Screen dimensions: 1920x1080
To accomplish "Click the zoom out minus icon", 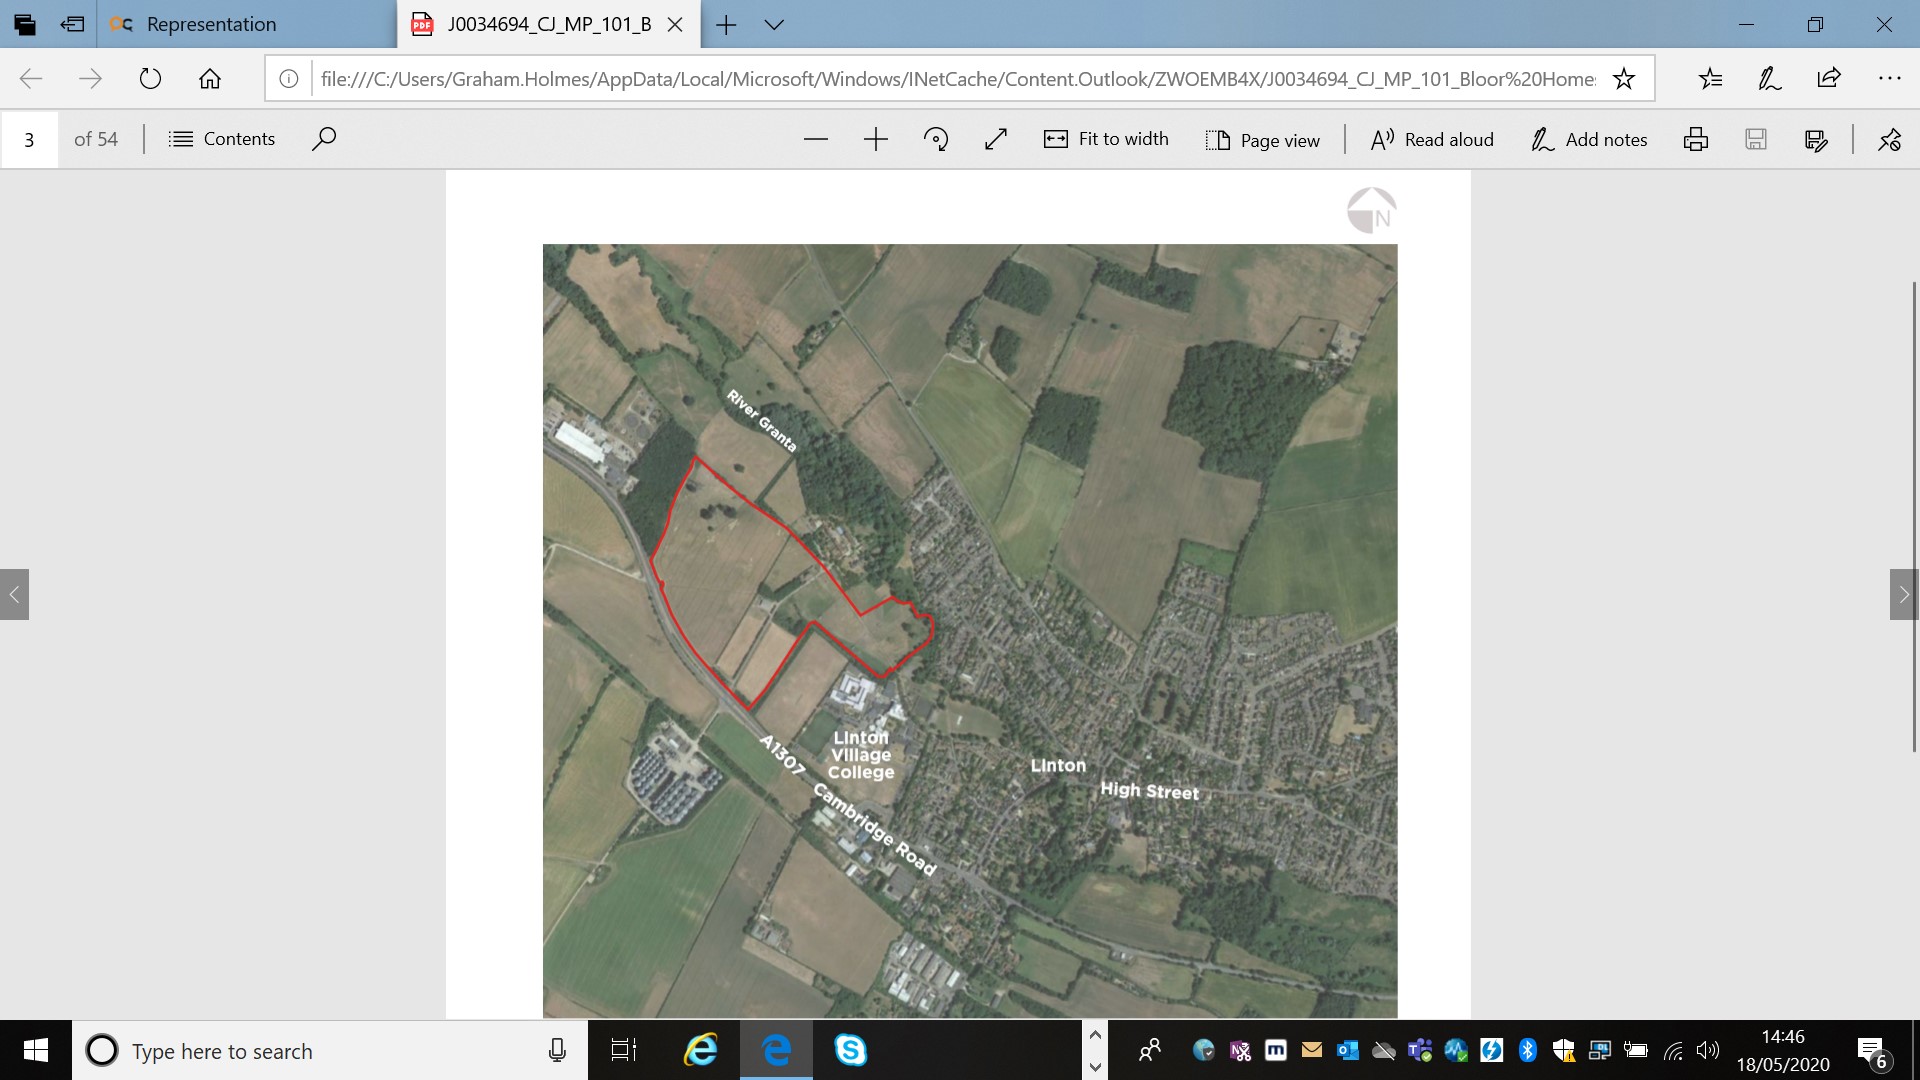I will point(815,139).
